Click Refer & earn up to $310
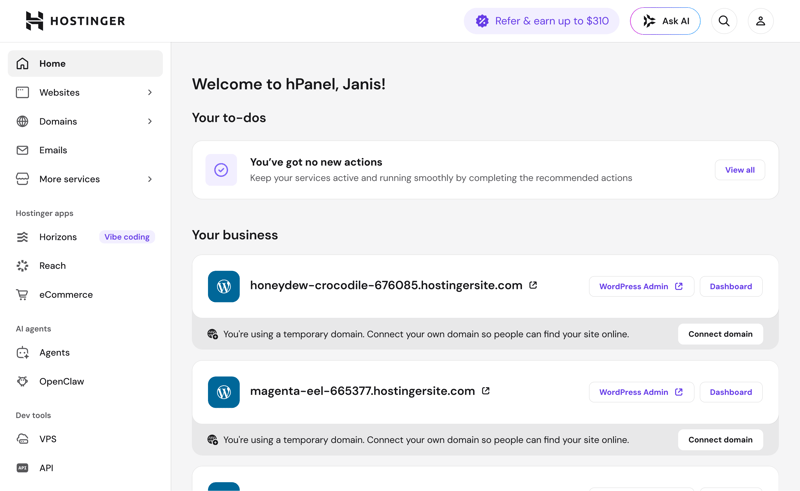Image resolution: width=800 pixels, height=491 pixels. point(541,21)
